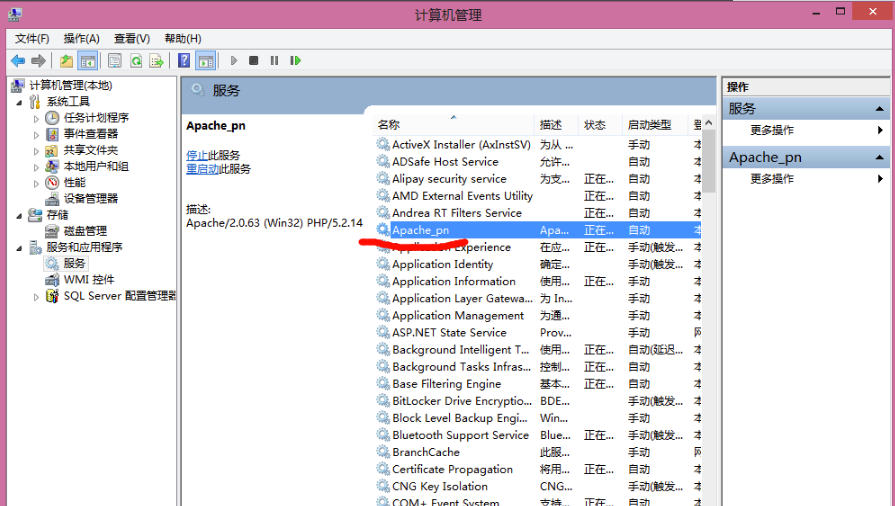Select the ASP.NET State Service row

pos(538,332)
